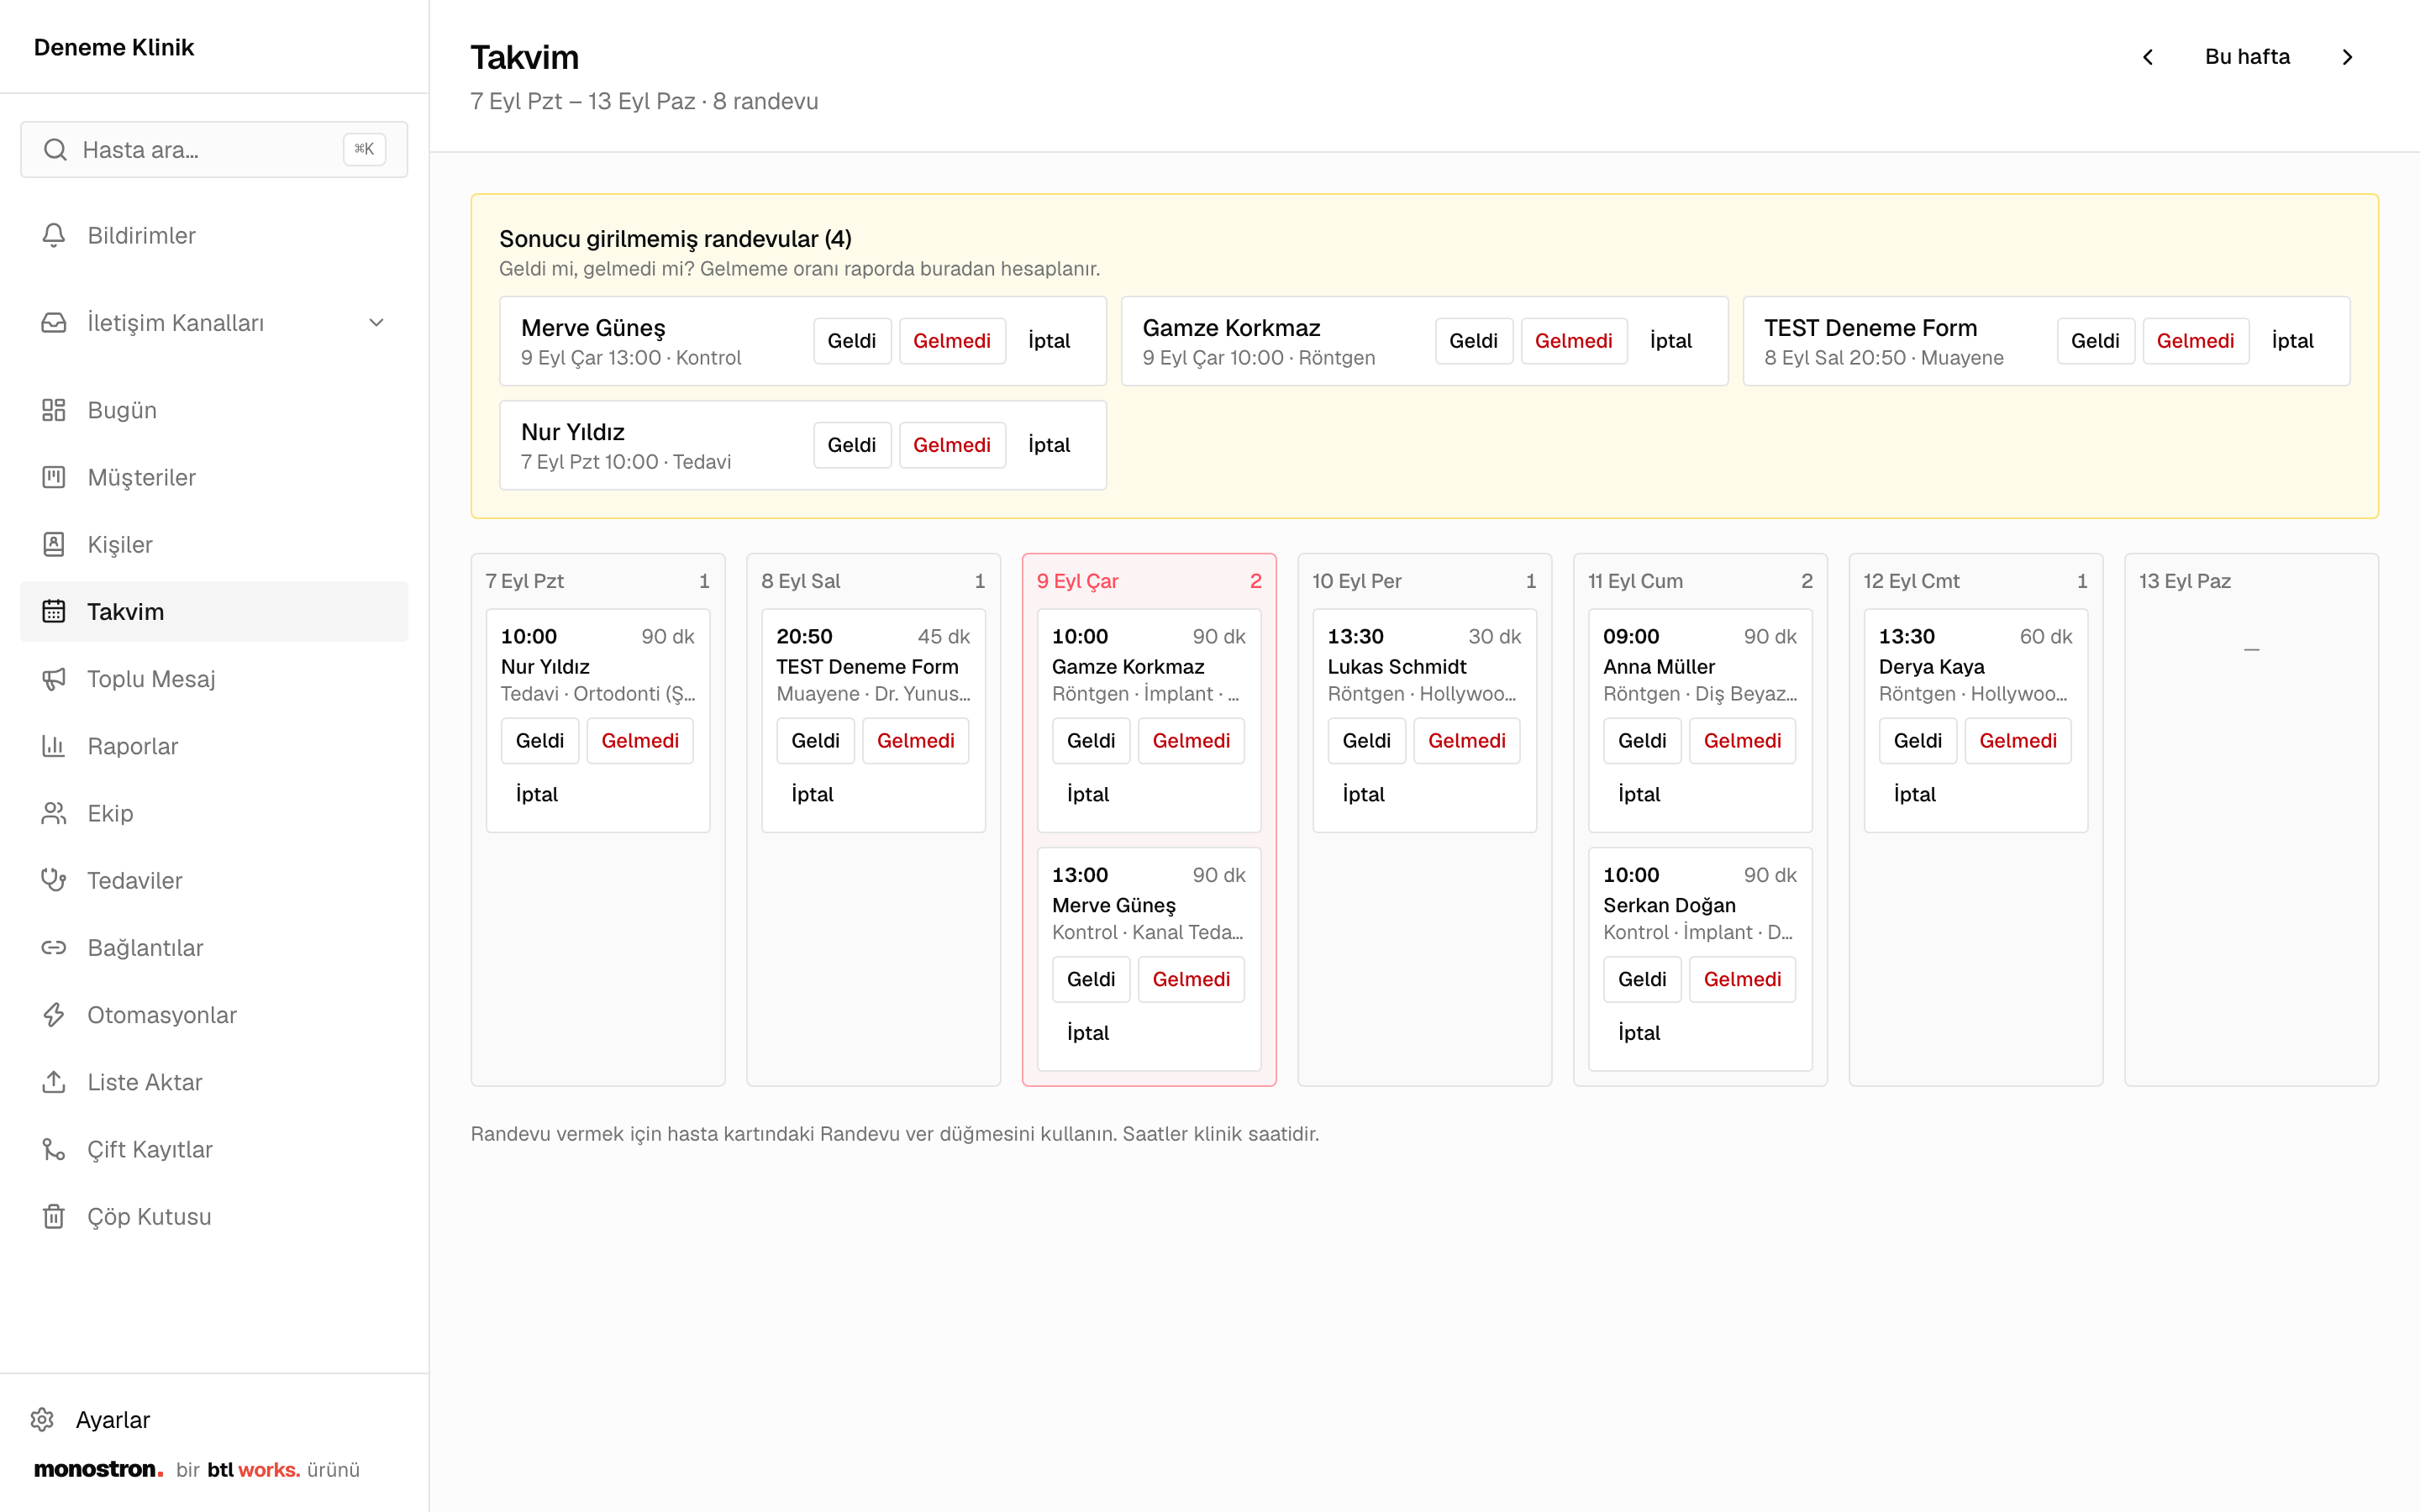Click İptal on 20:50 TEST Deneme Form card

(812, 795)
